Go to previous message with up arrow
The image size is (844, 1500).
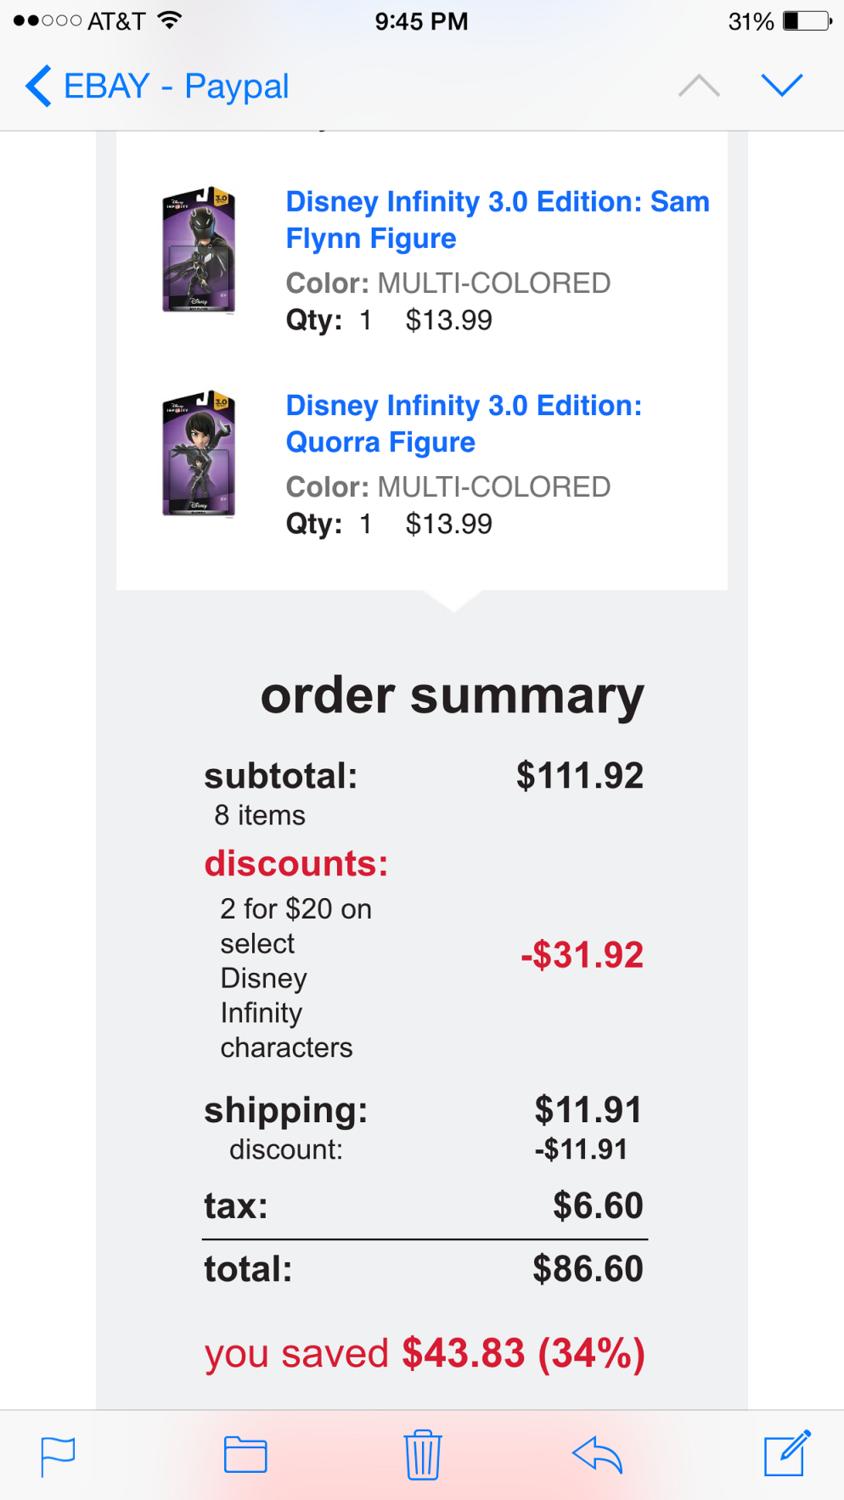pyautogui.click(x=698, y=86)
